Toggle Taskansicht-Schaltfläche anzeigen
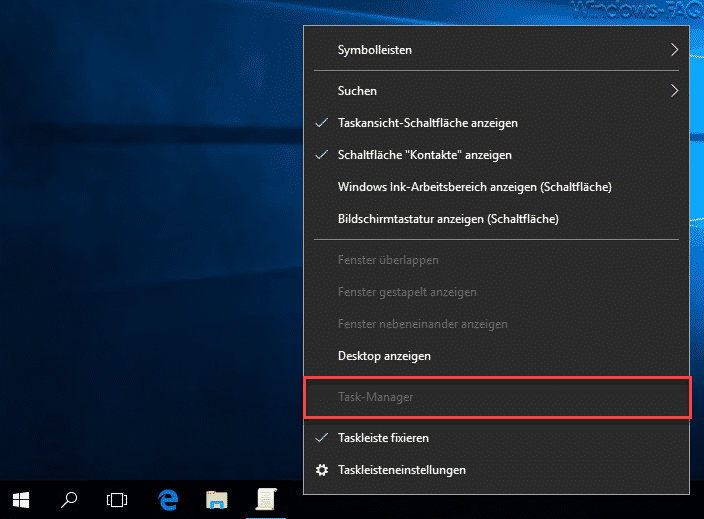Screen dimensions: 704x519 point(496,123)
